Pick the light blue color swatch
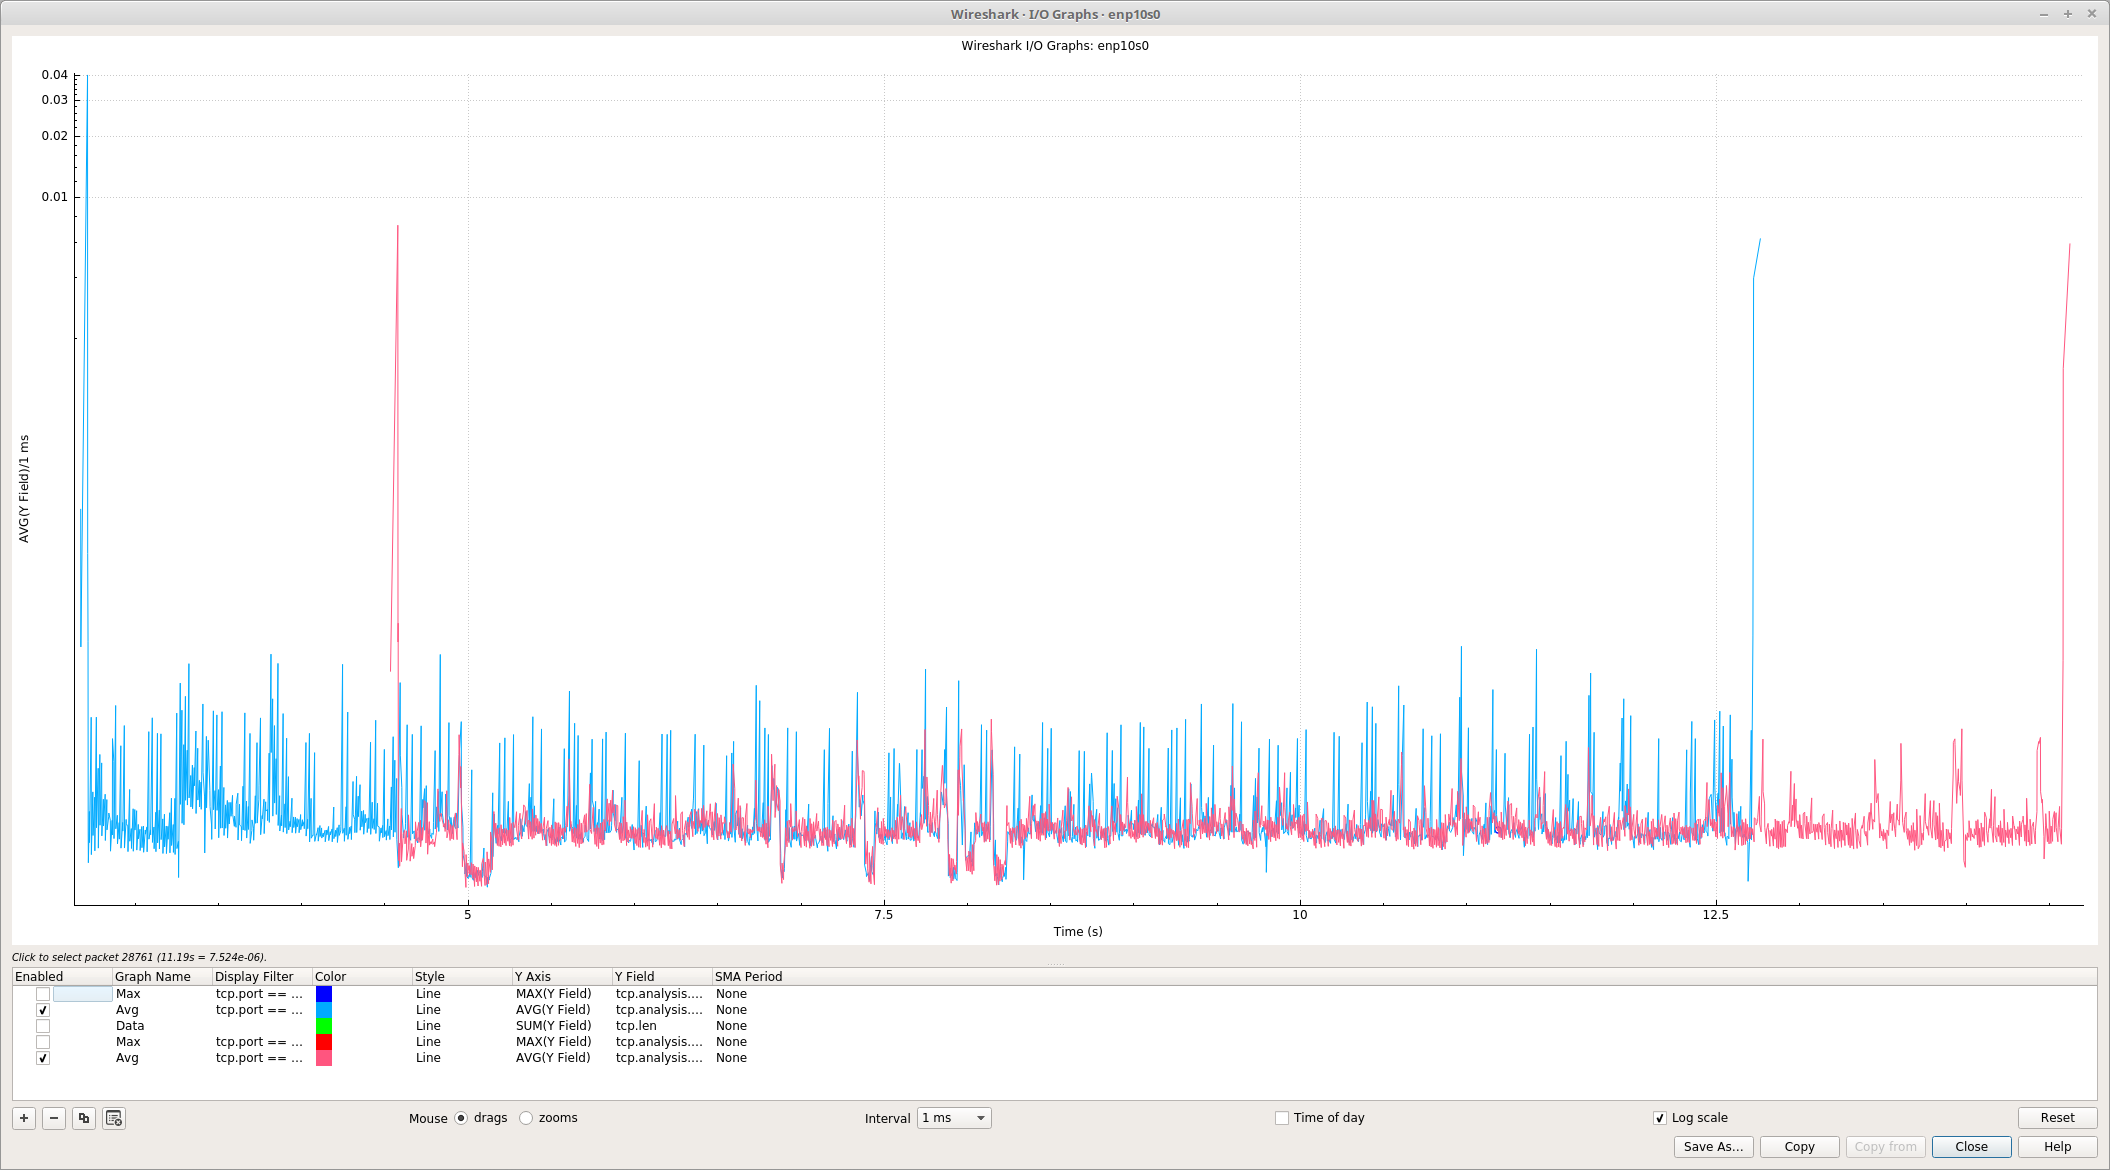 324,1010
